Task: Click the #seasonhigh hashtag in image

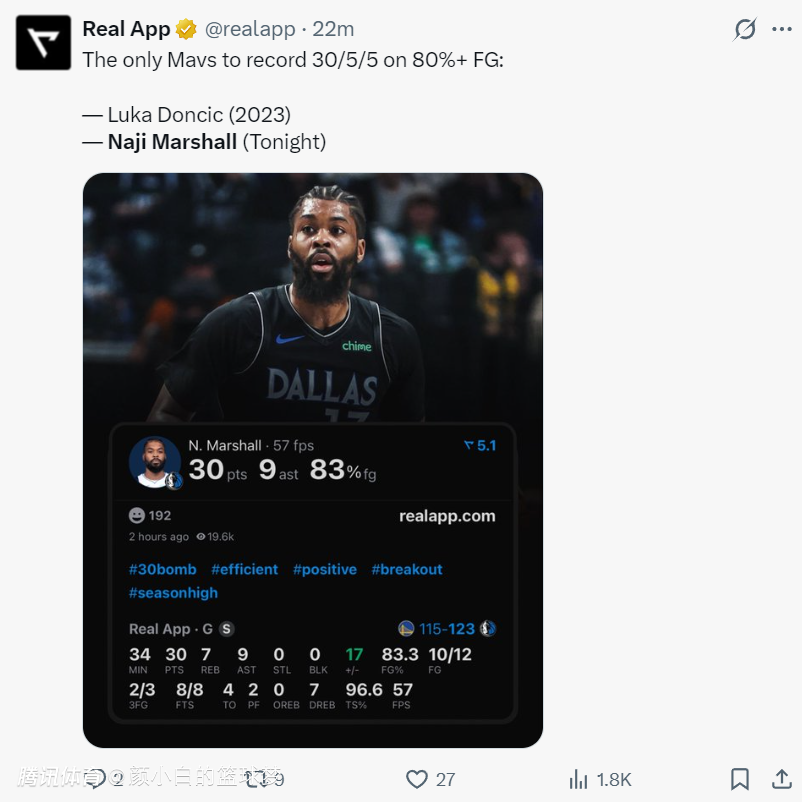Action: tap(173, 592)
